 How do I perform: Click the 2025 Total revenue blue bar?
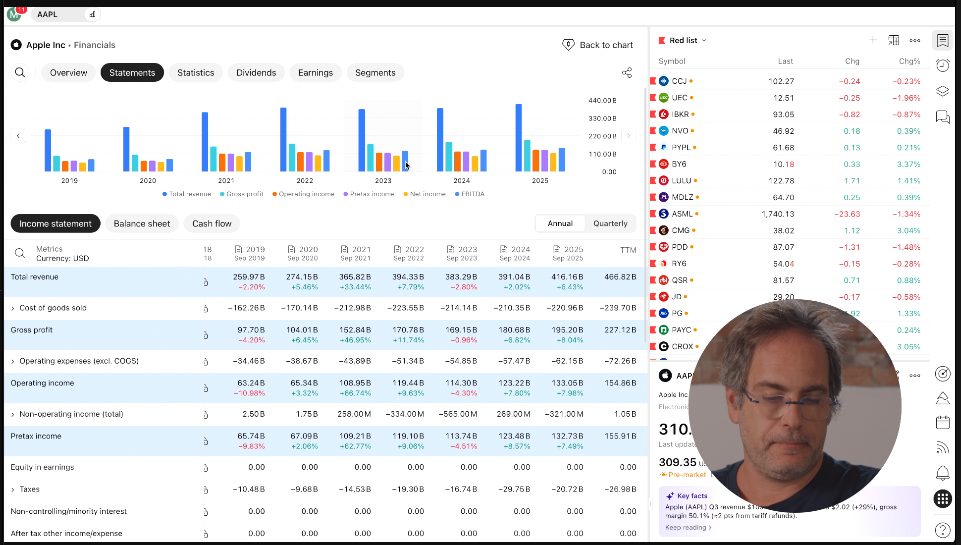518,137
